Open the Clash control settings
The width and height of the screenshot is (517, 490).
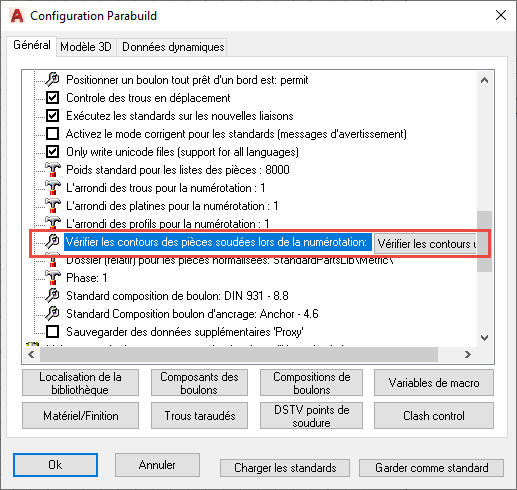[434, 415]
